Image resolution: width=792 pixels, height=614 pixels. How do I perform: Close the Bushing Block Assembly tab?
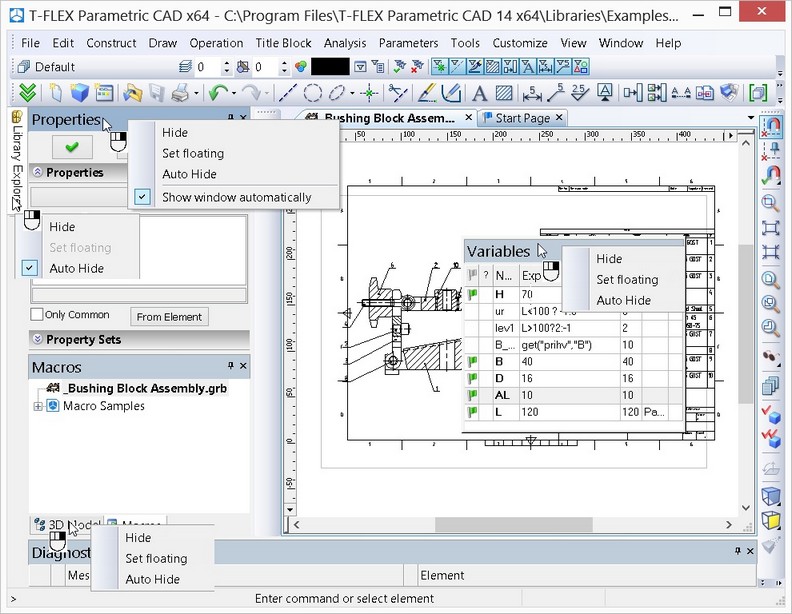click(468, 118)
